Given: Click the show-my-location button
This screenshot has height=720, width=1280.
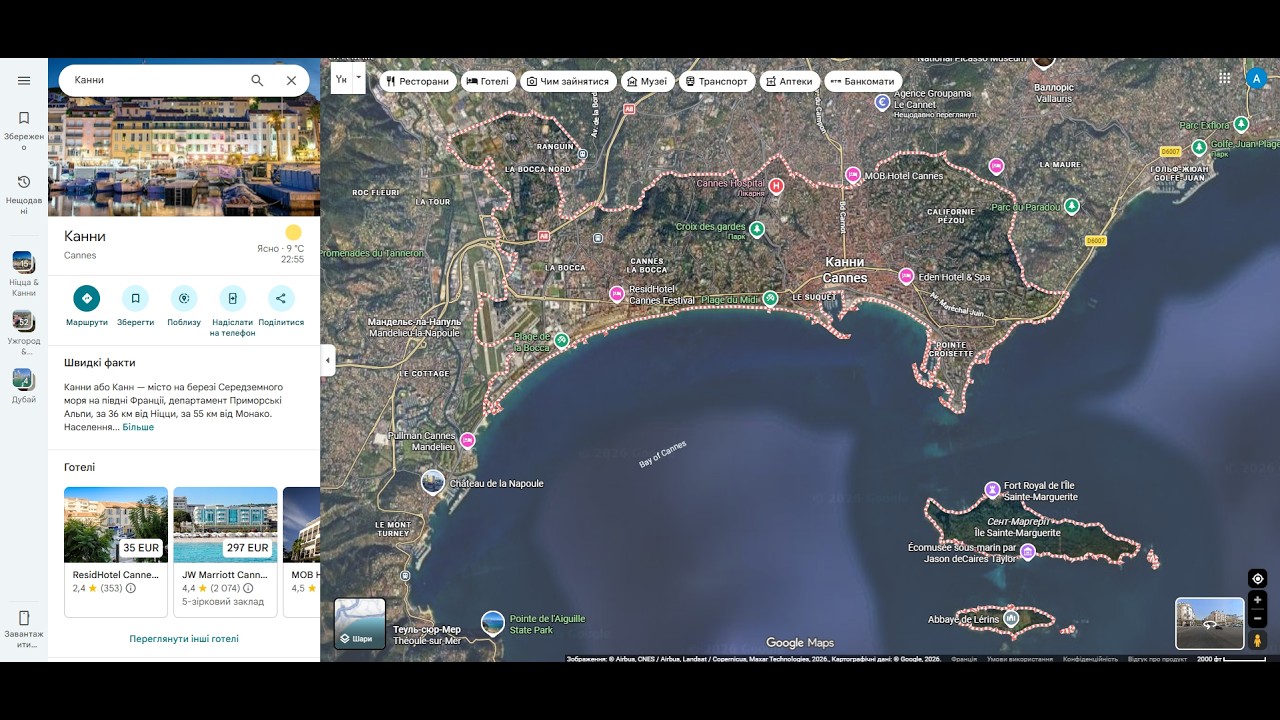Looking at the screenshot, I should click(x=1258, y=578).
